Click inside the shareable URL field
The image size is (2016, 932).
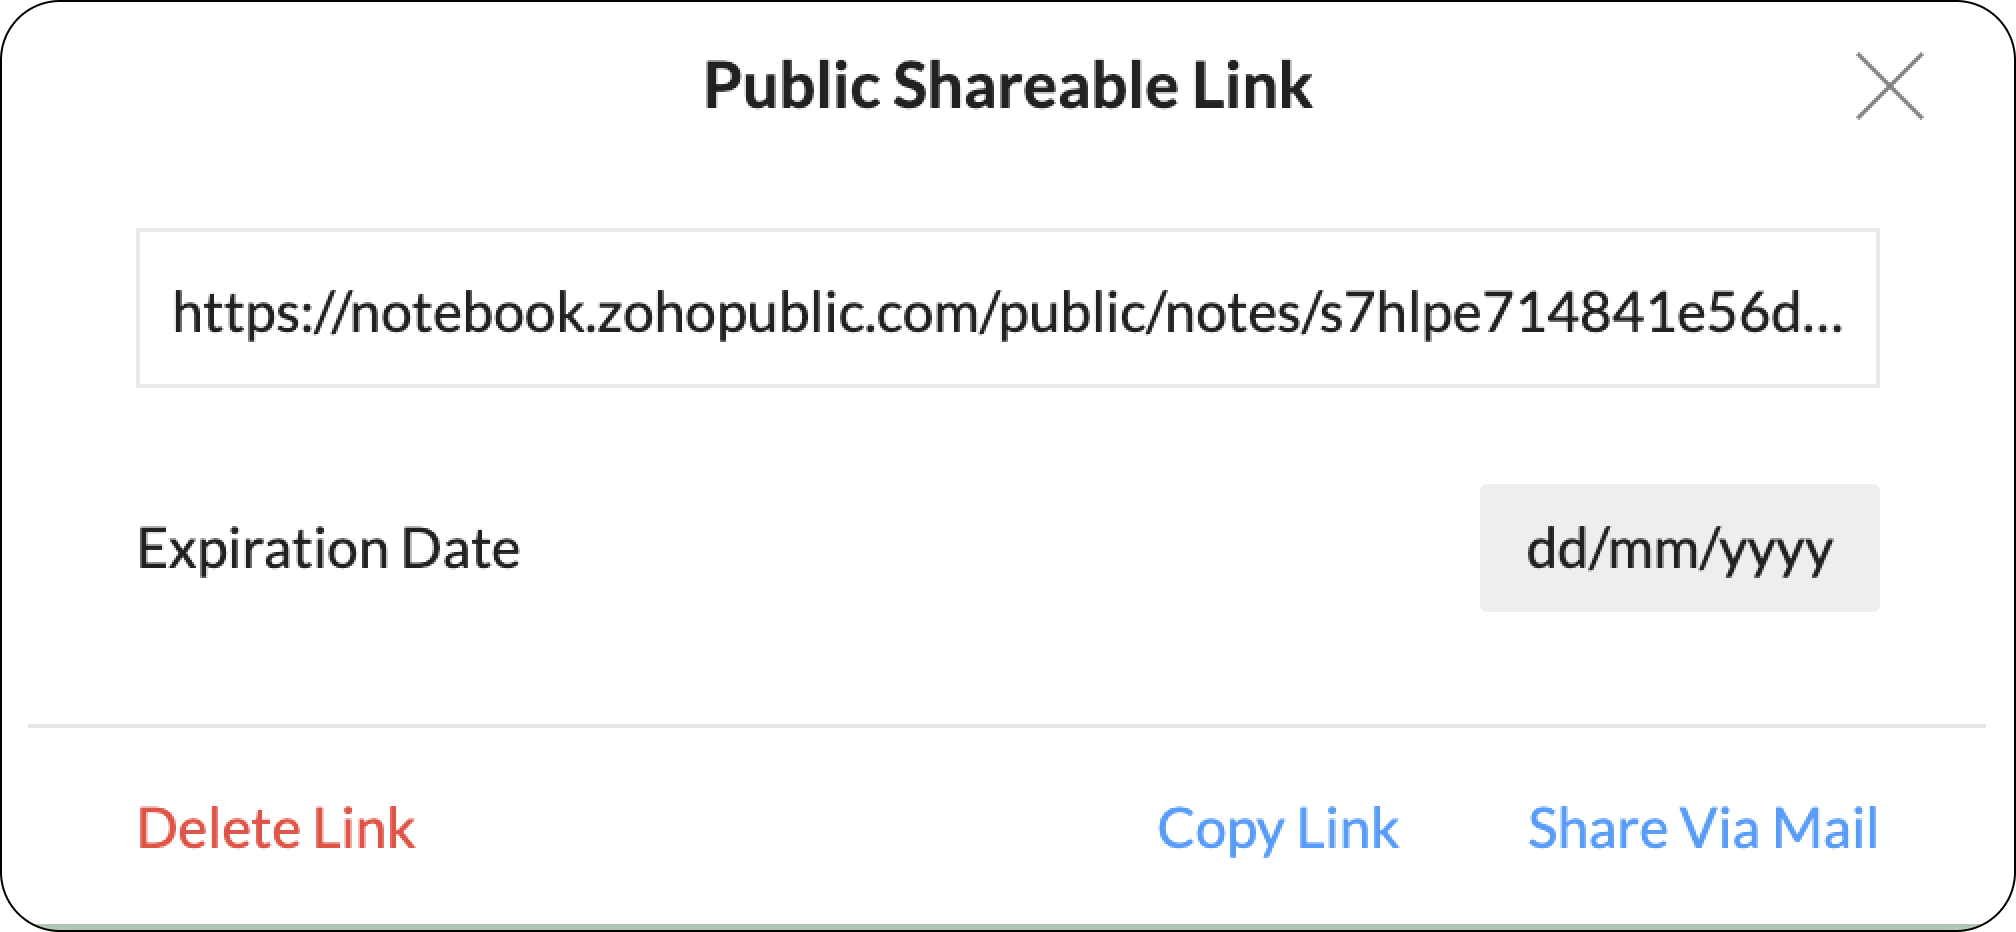click(1006, 309)
